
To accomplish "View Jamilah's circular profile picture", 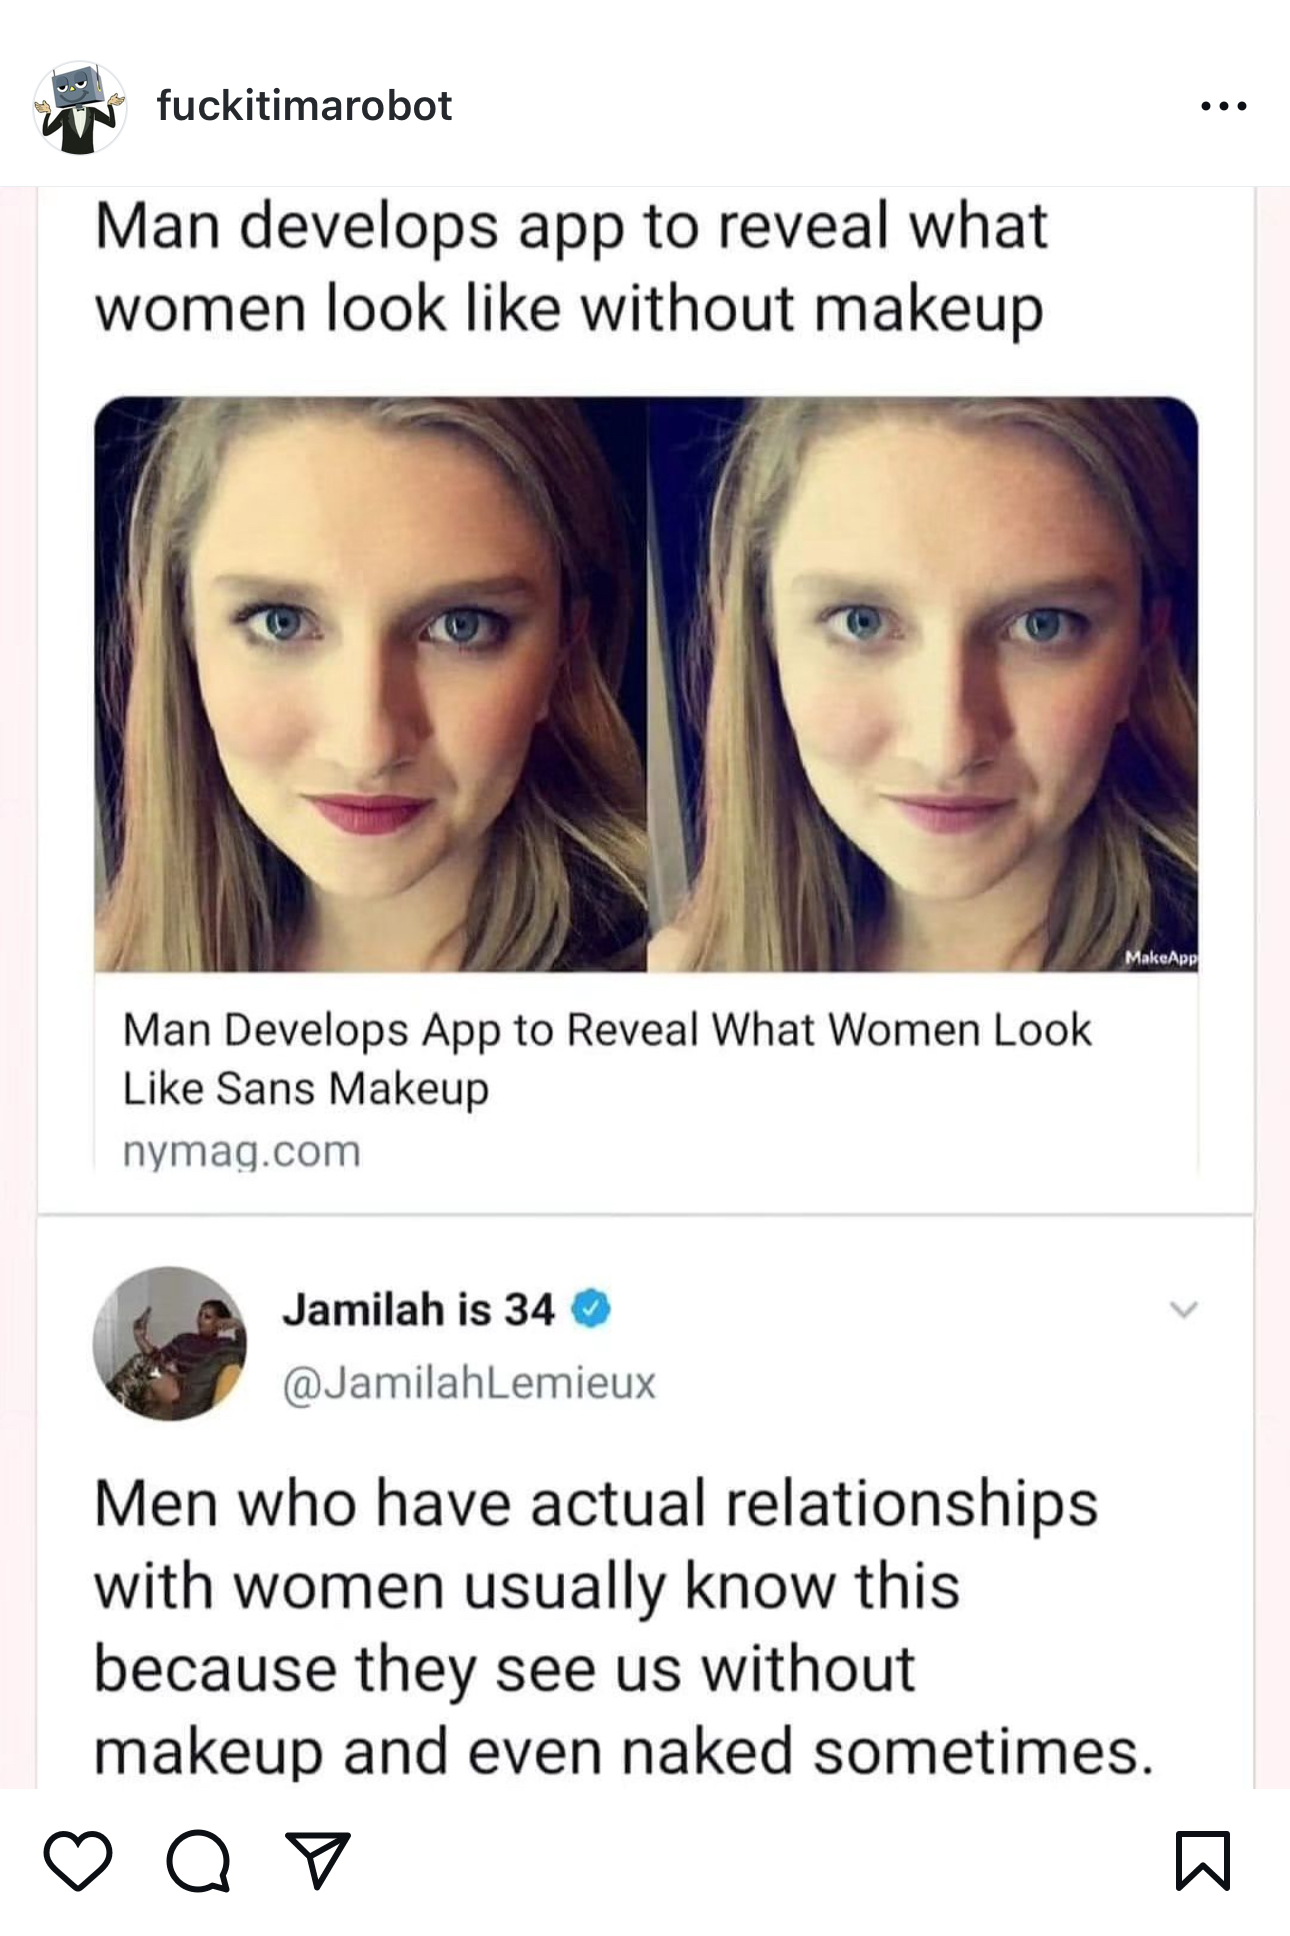I will click(x=169, y=1343).
